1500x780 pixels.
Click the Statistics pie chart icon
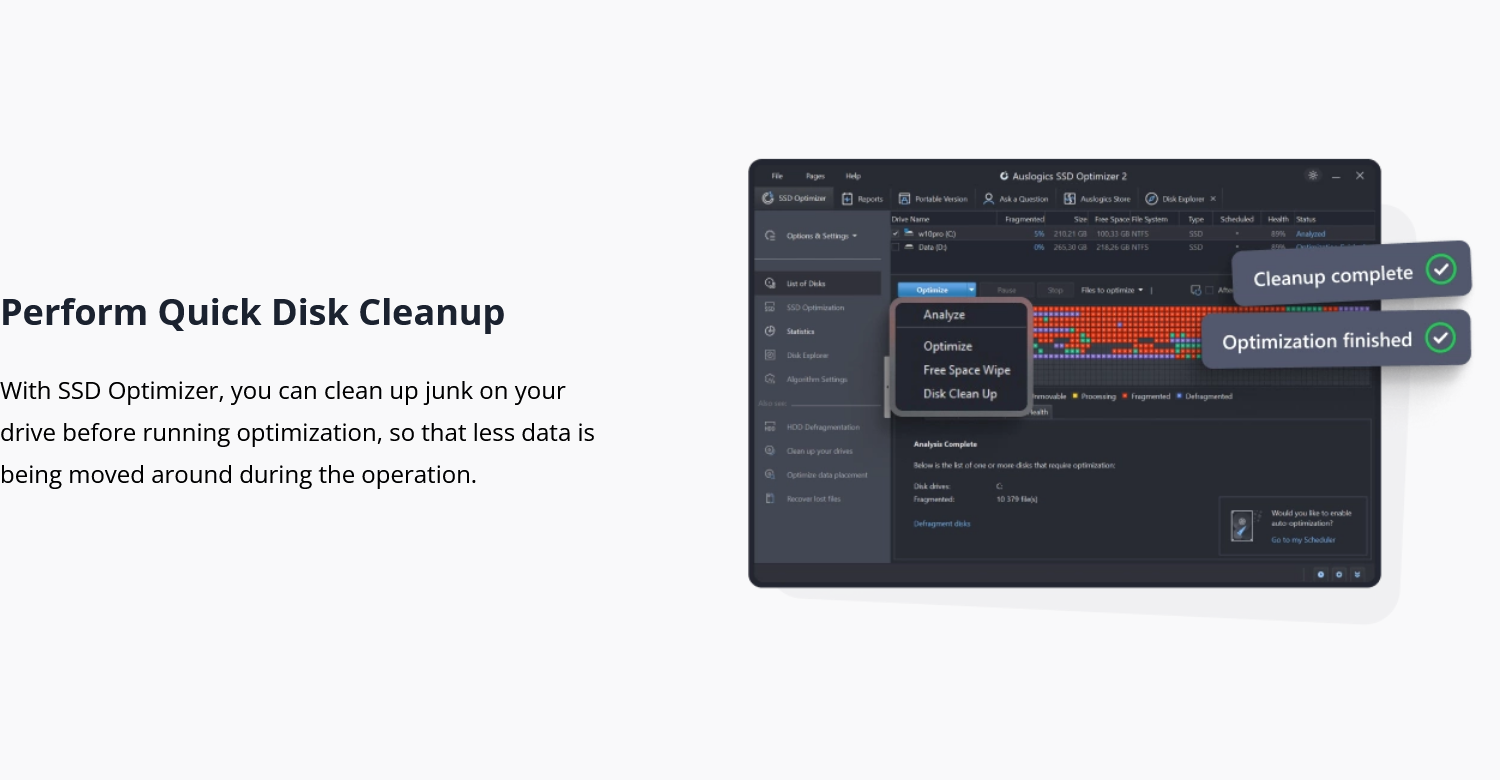(770, 331)
